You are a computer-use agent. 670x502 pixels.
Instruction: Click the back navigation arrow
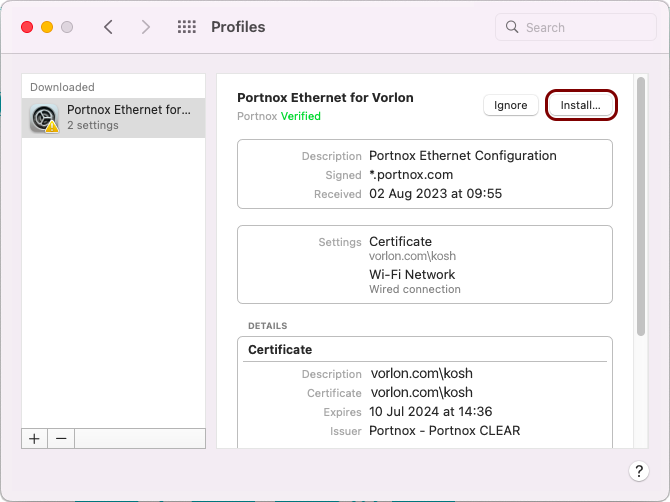coord(108,27)
